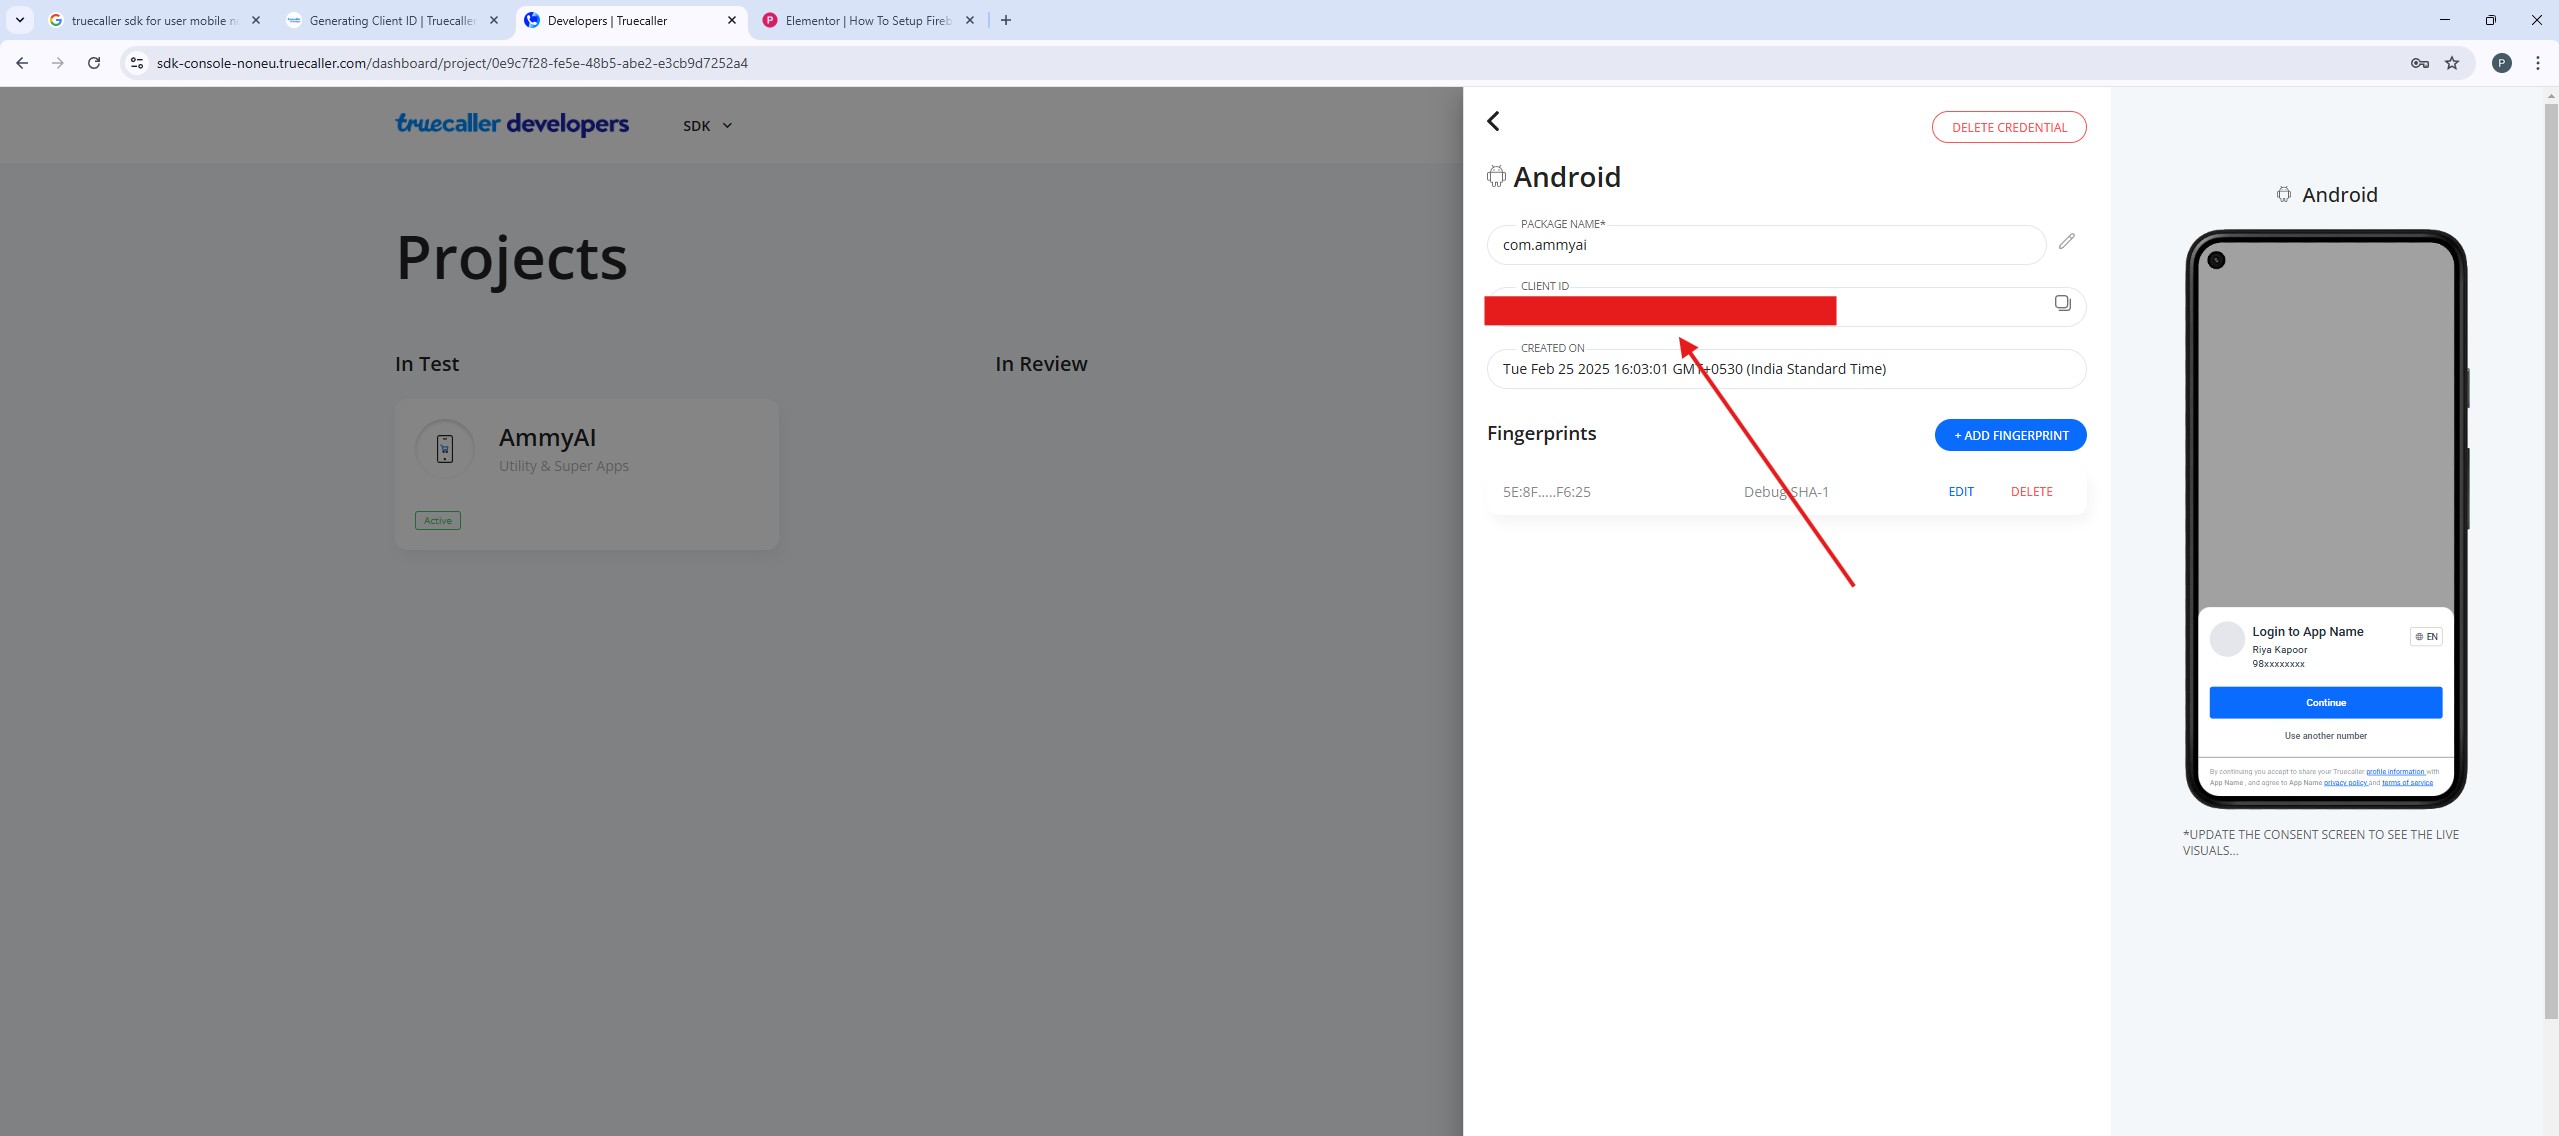Viewport: 2559px width, 1136px height.
Task: Open the tab search chevron dropdown
Action: [19, 20]
